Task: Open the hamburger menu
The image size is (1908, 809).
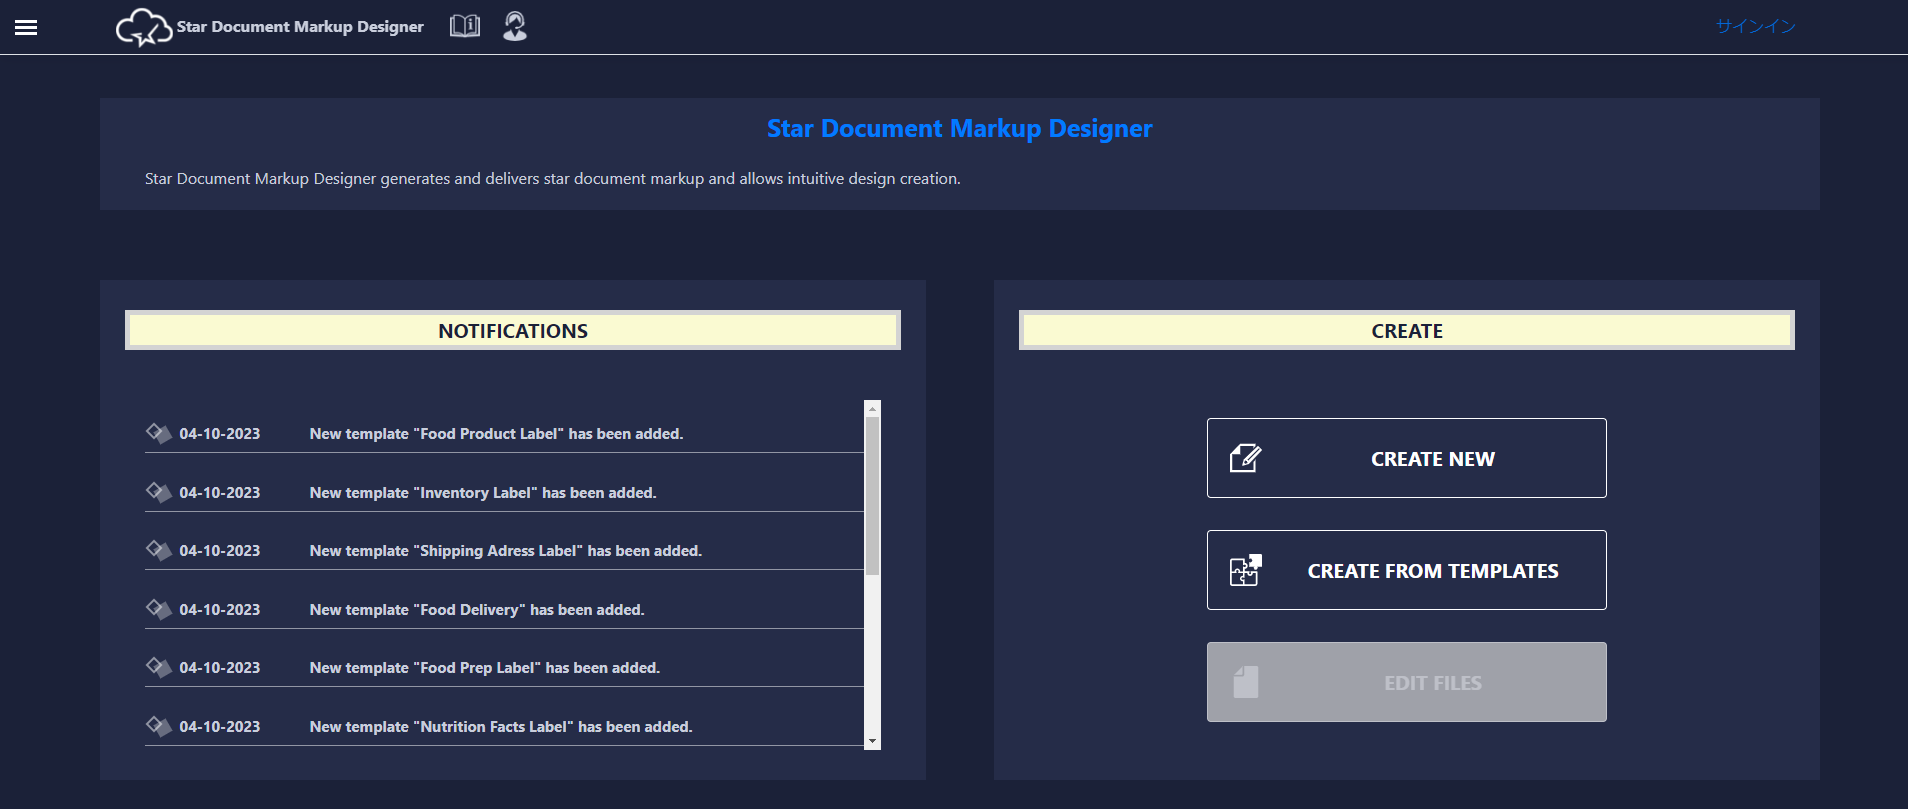Action: pos(26,27)
